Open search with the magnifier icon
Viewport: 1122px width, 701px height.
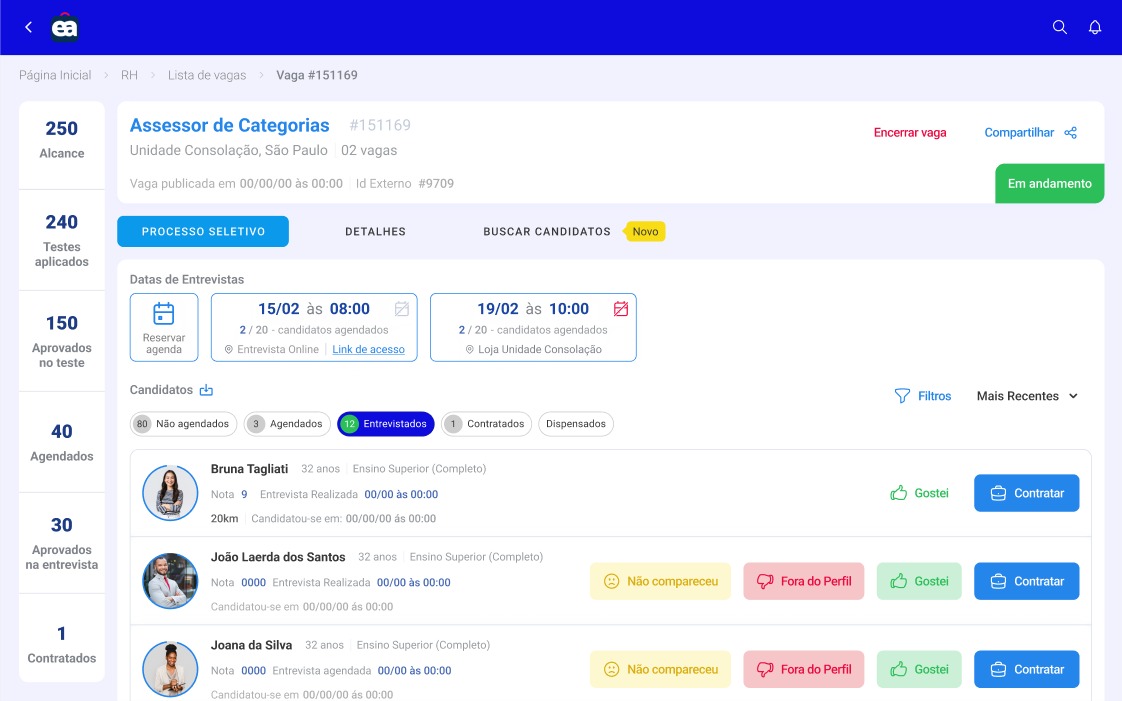coord(1060,27)
